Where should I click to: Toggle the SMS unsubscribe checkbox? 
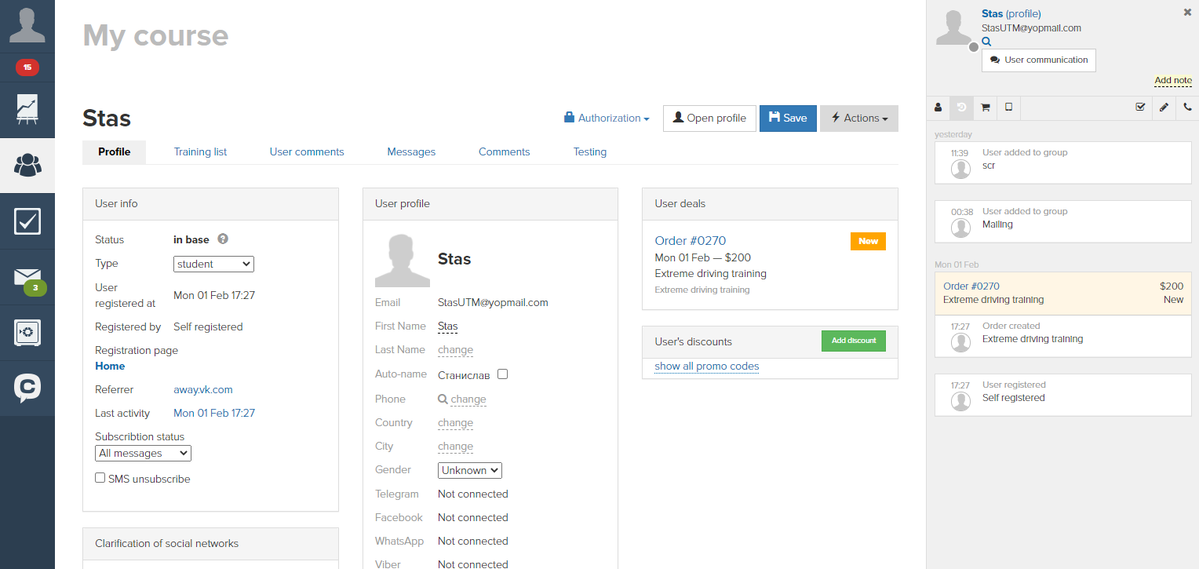pos(100,477)
